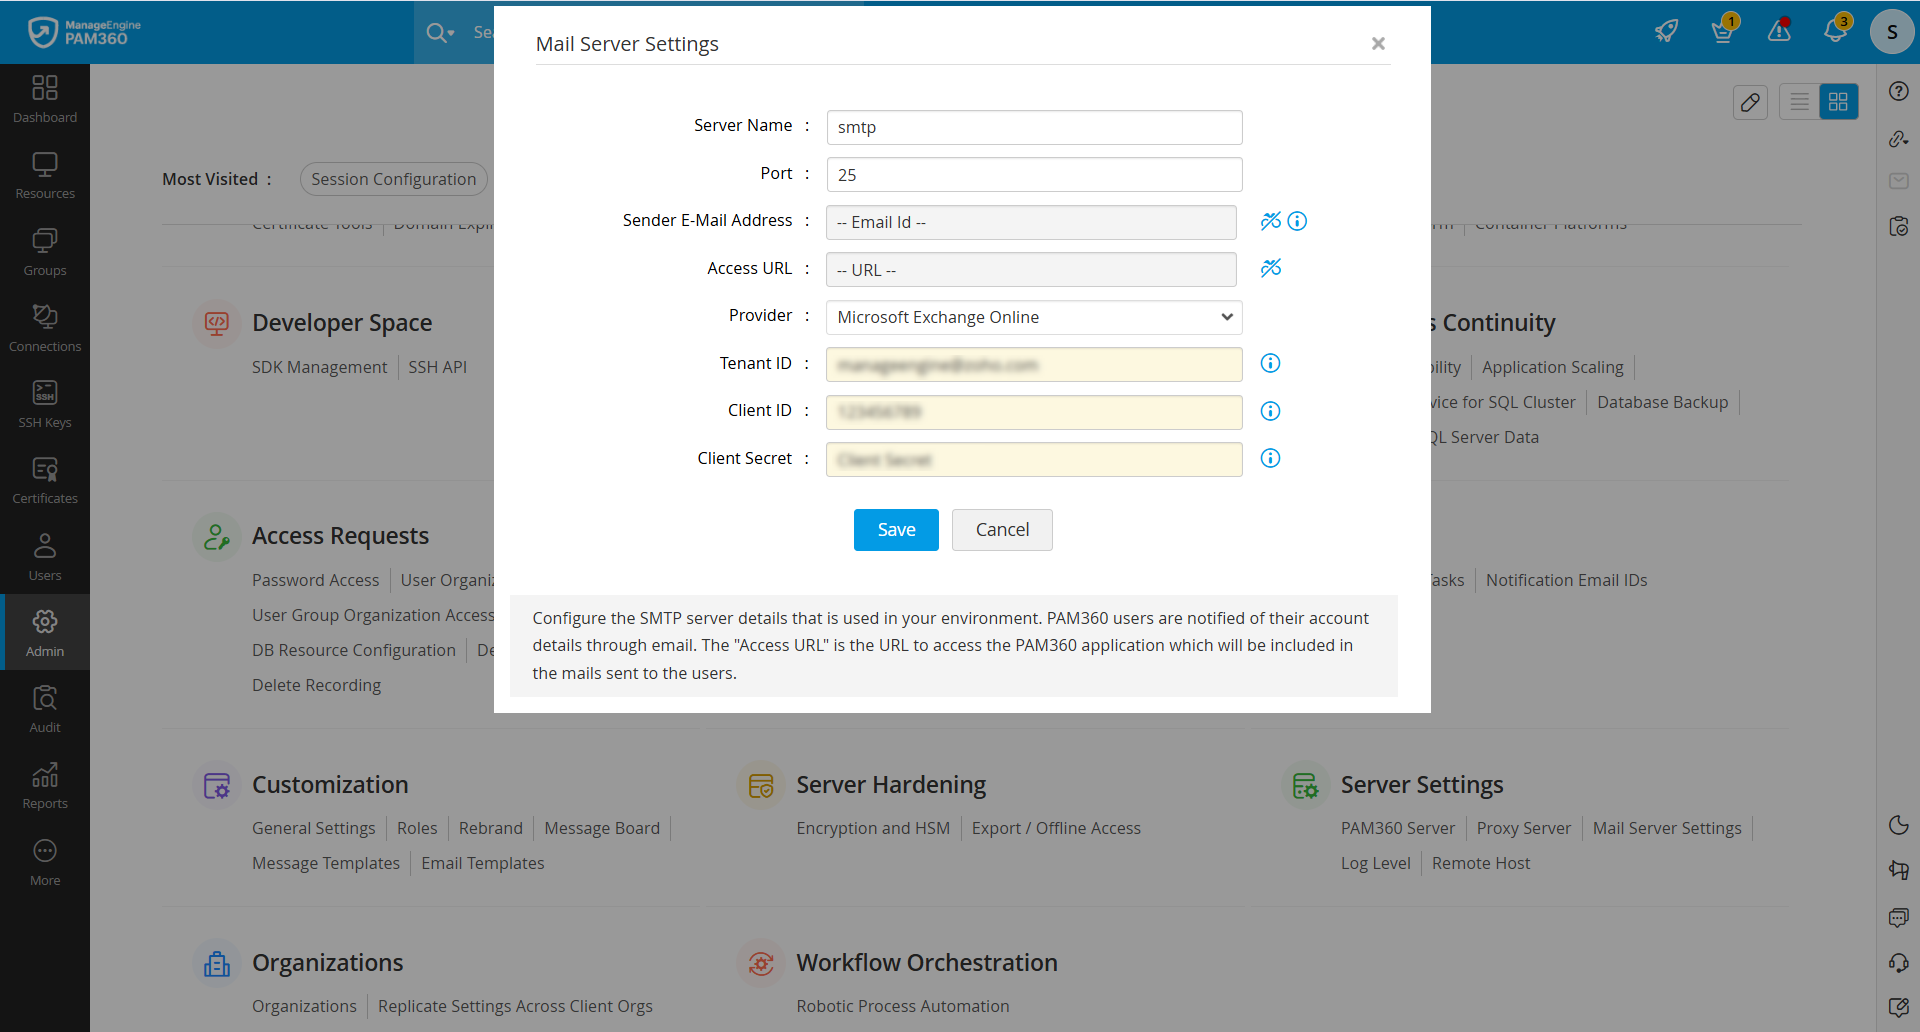Open the Certificates section
1920x1032 pixels.
click(x=45, y=478)
